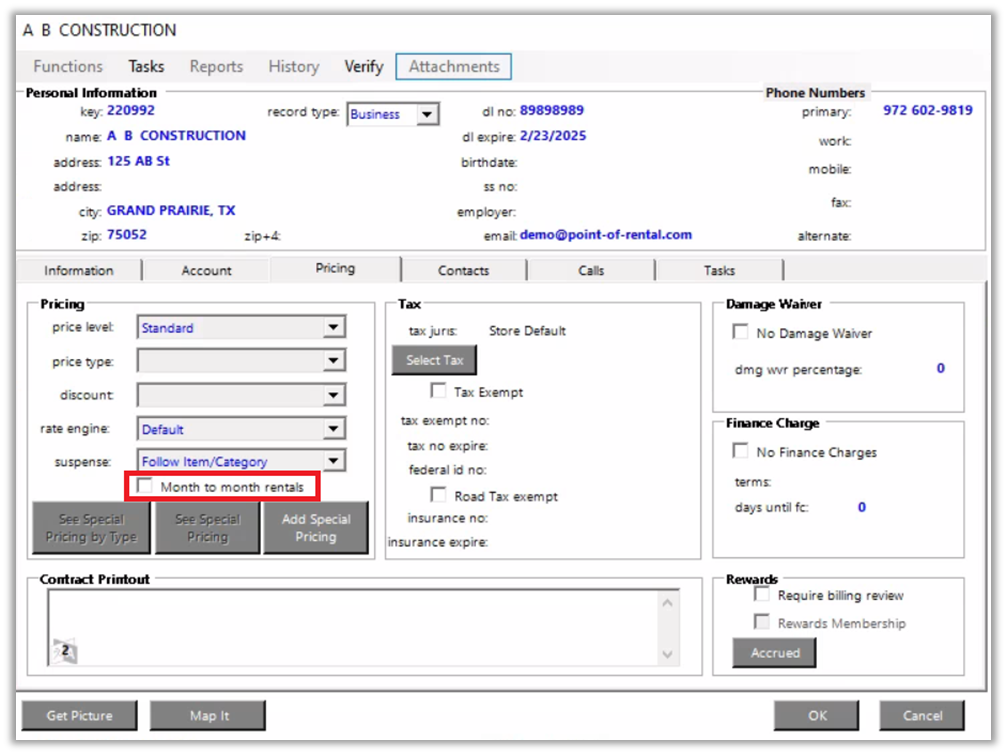Switch to the Account tab
1007x755 pixels.
(206, 270)
